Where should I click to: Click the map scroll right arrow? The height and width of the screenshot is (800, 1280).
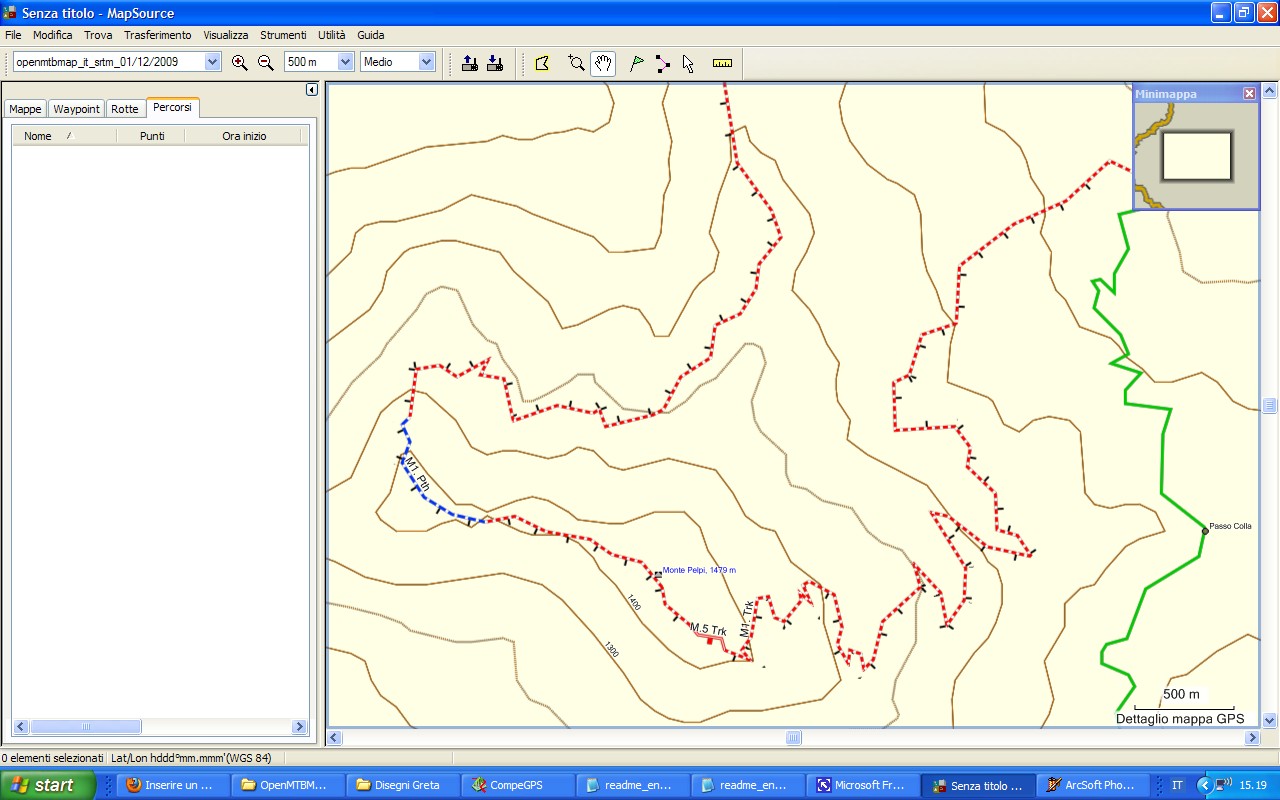pos(1252,738)
